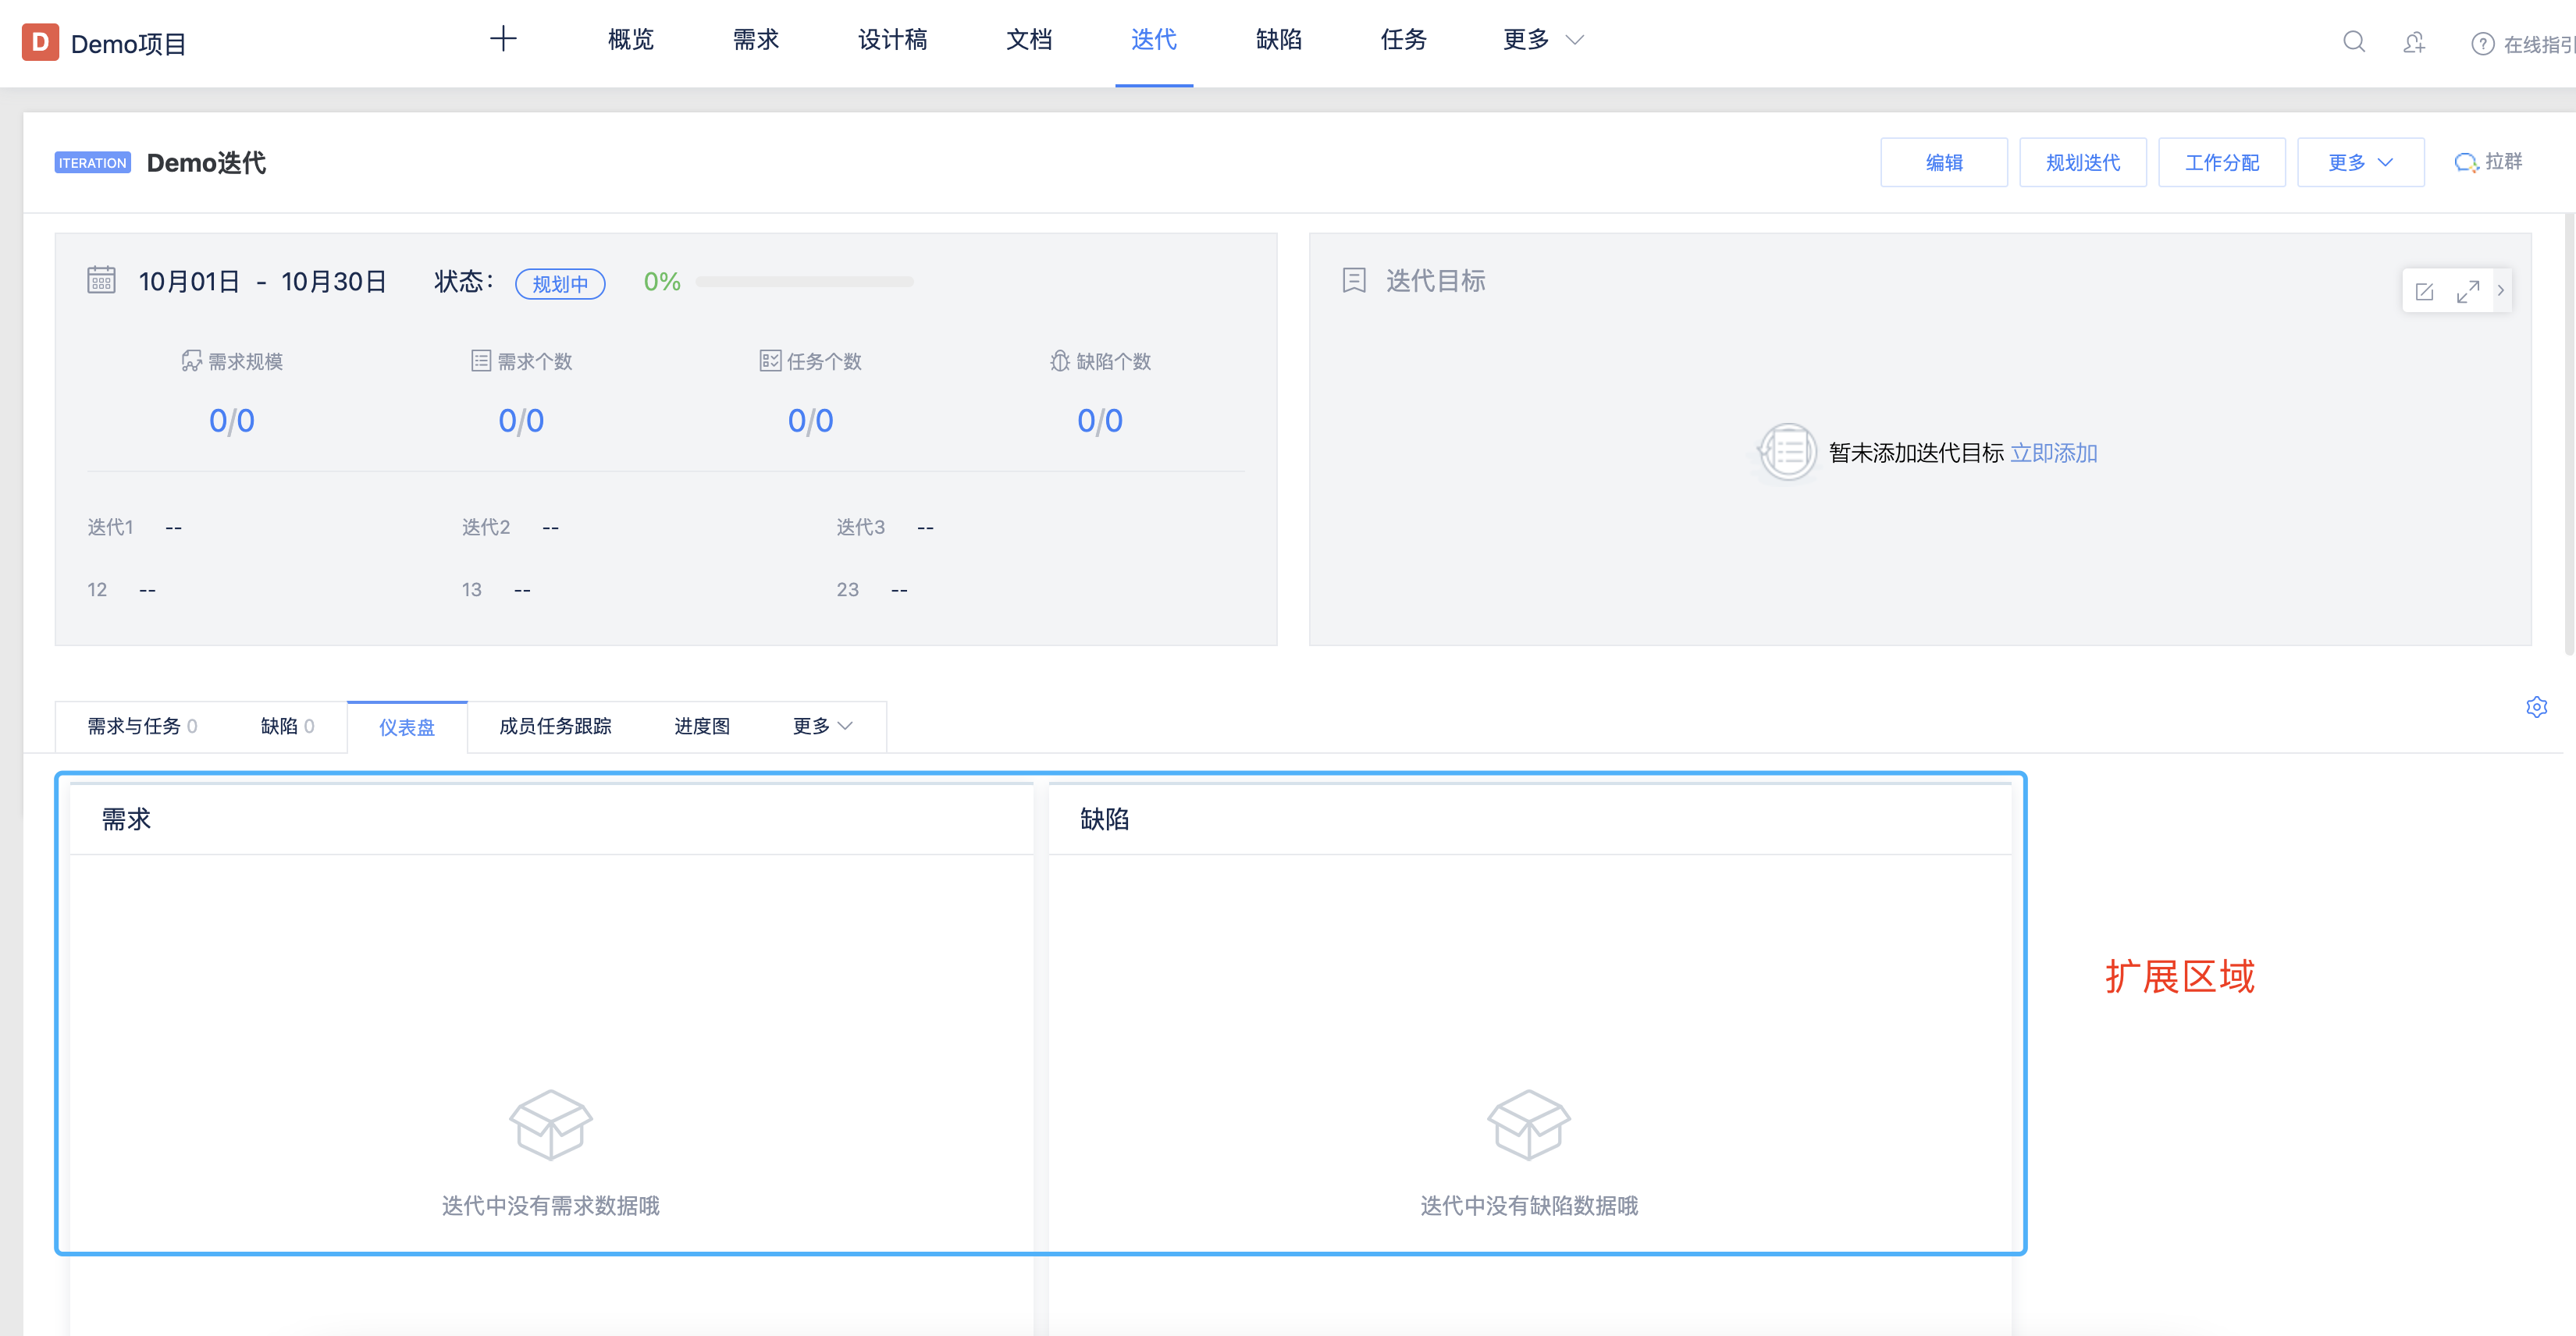
Task: Click the 规划迭代 button
Action: (x=2083, y=162)
